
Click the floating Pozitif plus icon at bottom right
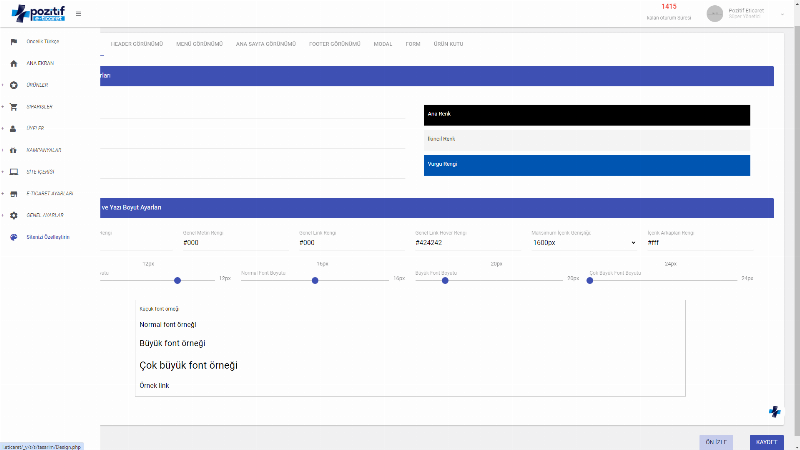coord(774,411)
